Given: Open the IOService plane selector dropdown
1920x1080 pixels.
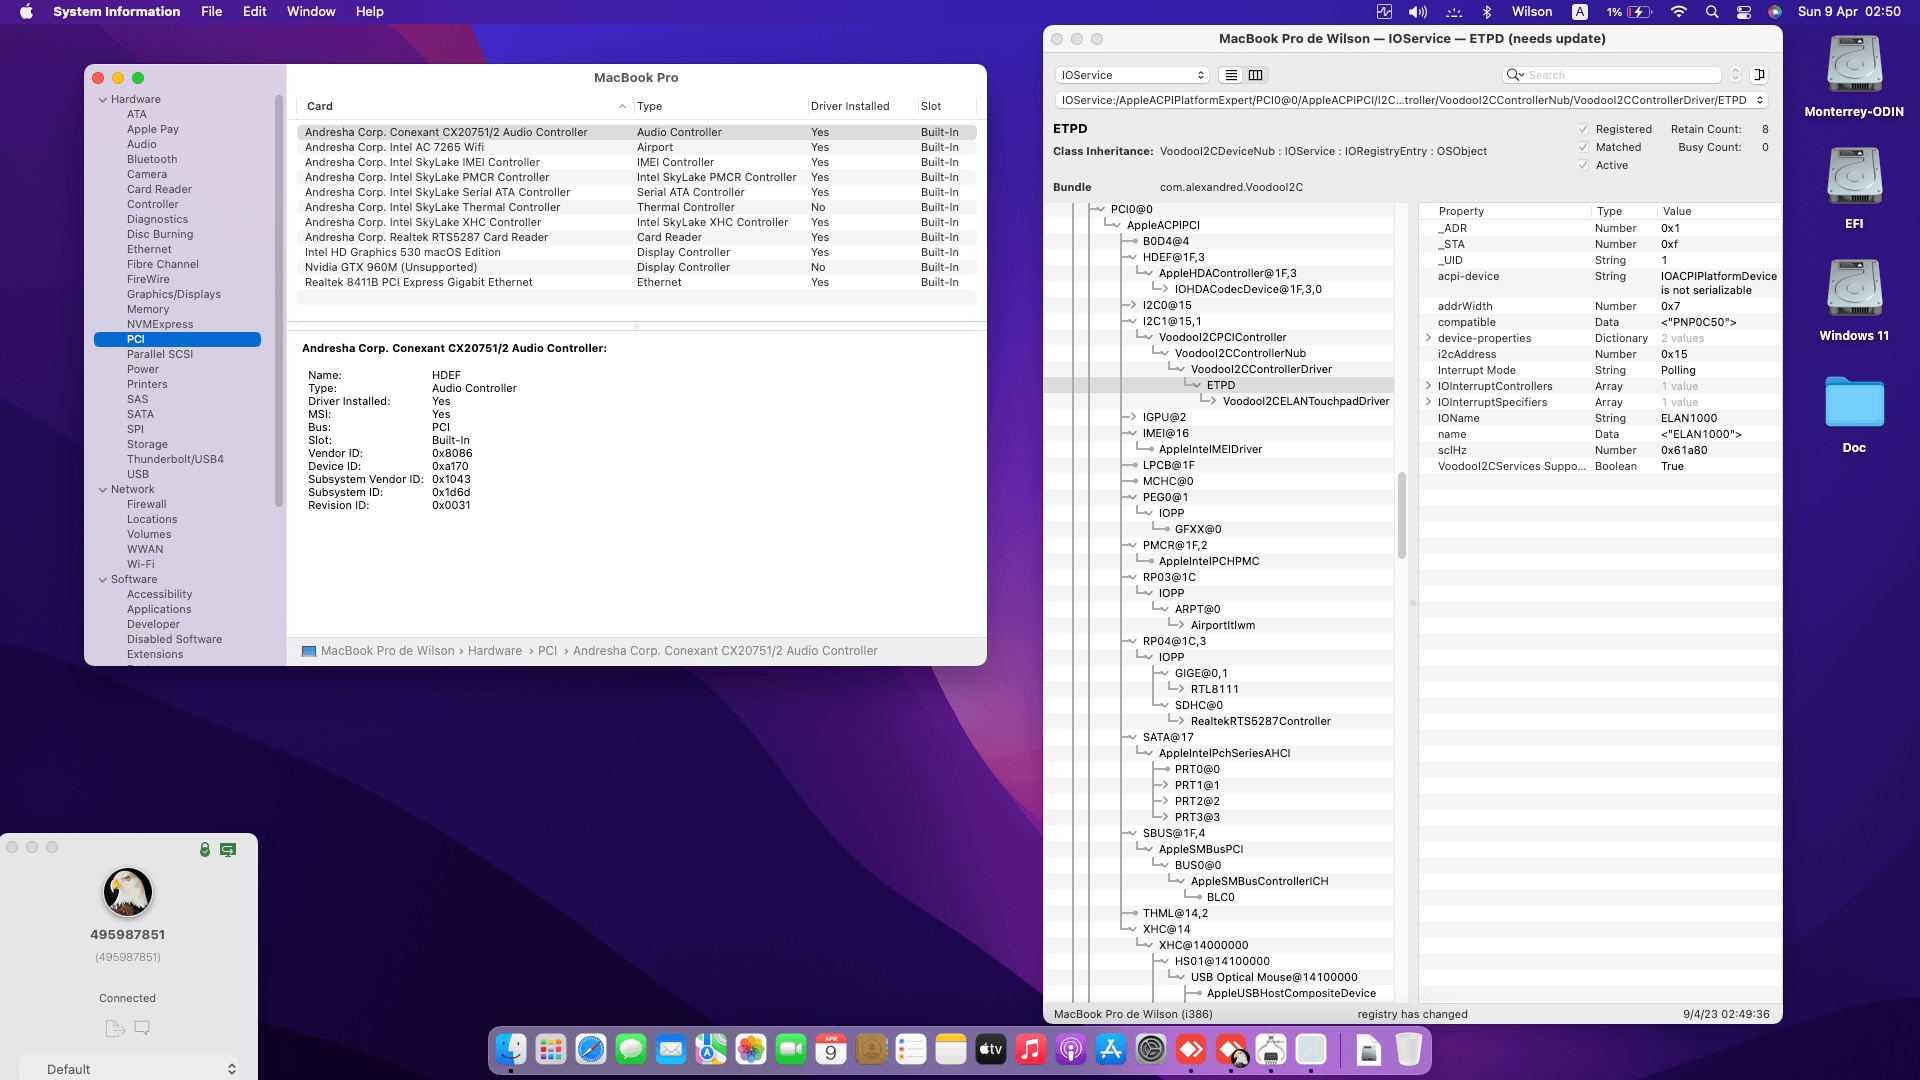Looking at the screenshot, I should click(1131, 74).
